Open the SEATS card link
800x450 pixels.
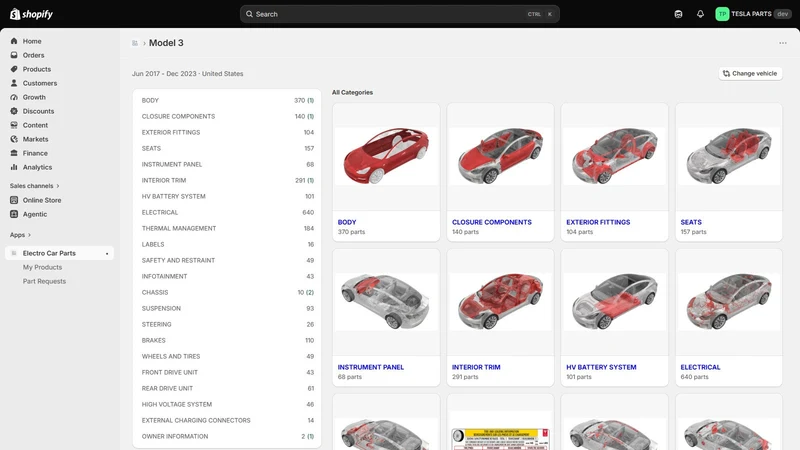(x=691, y=222)
